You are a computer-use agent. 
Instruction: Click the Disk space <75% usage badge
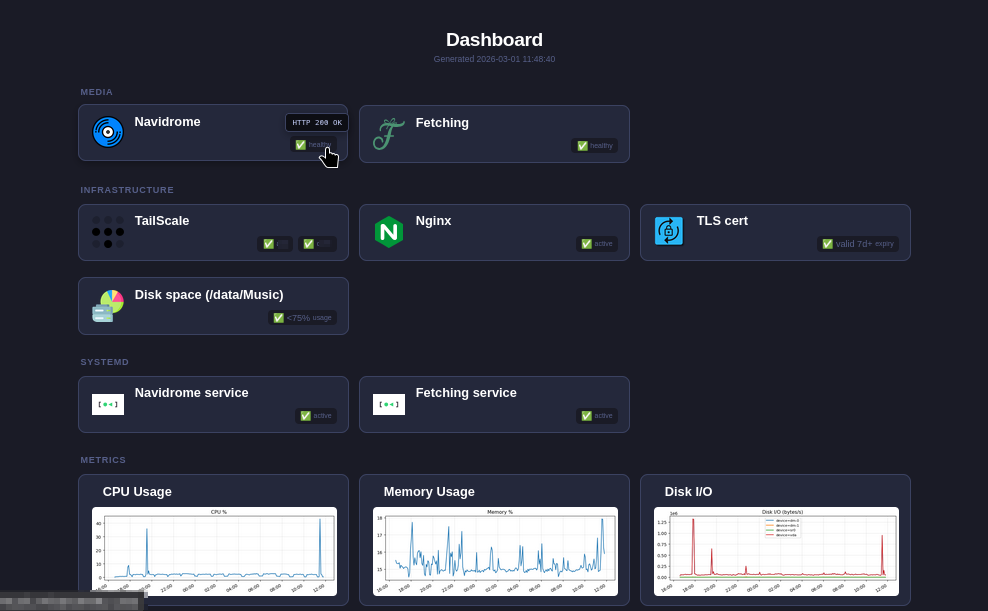(302, 318)
